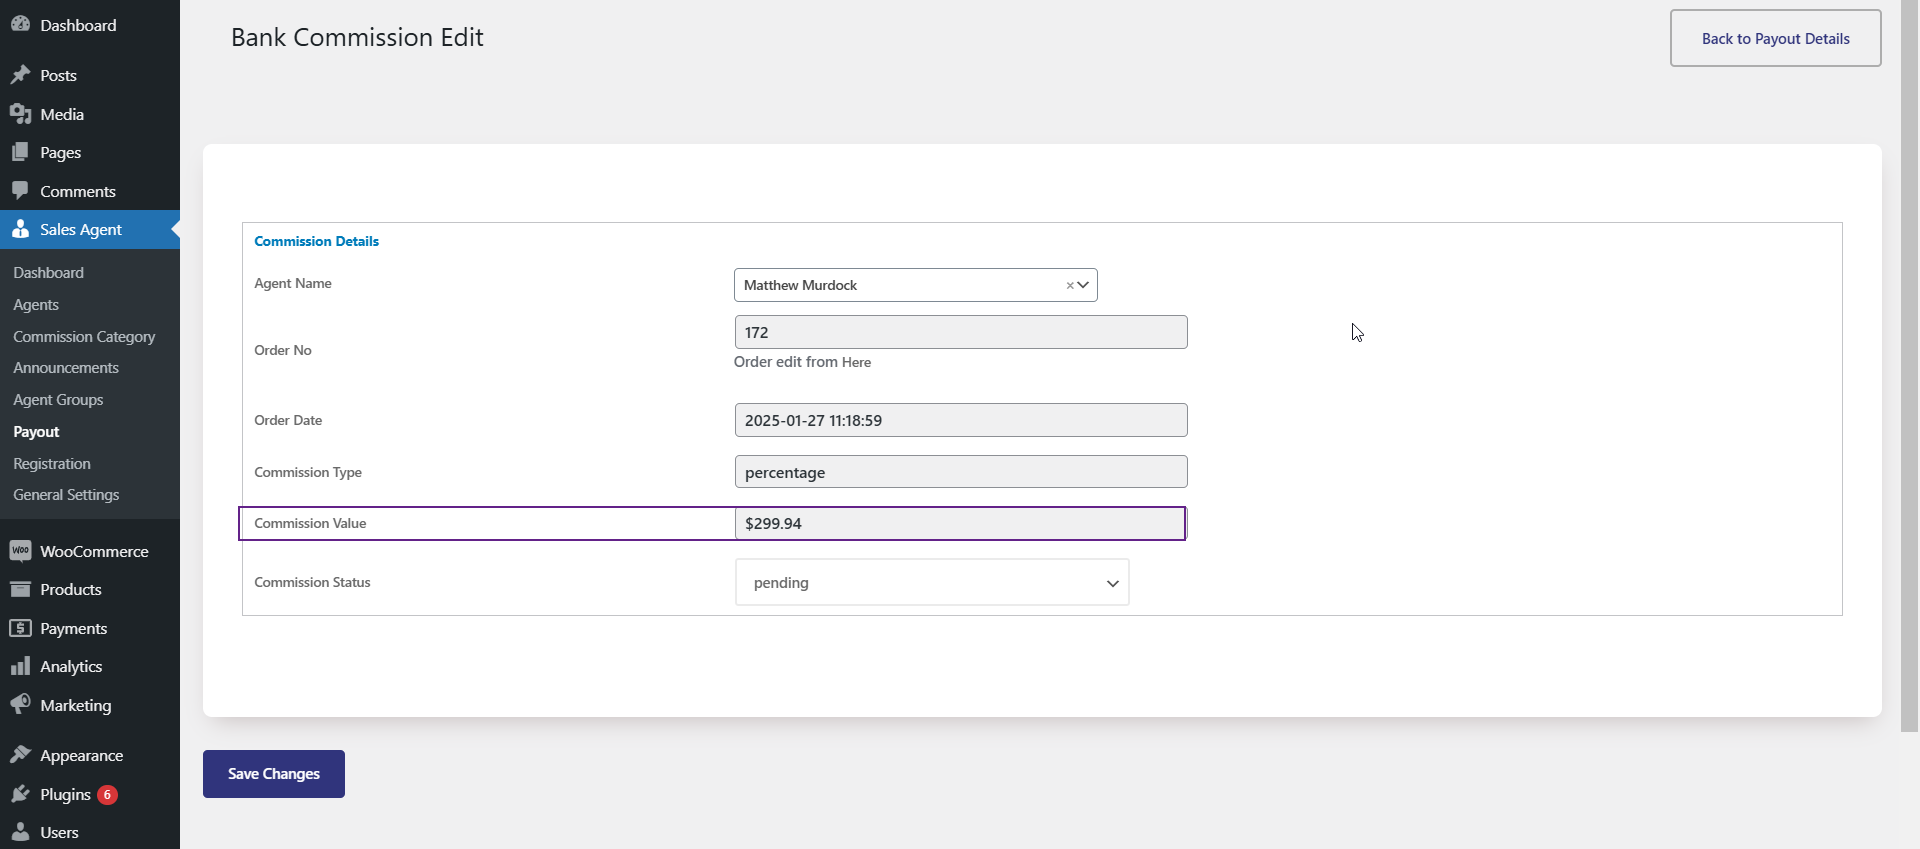Click the Analytics bar chart icon
1920x849 pixels.
pos(20,666)
